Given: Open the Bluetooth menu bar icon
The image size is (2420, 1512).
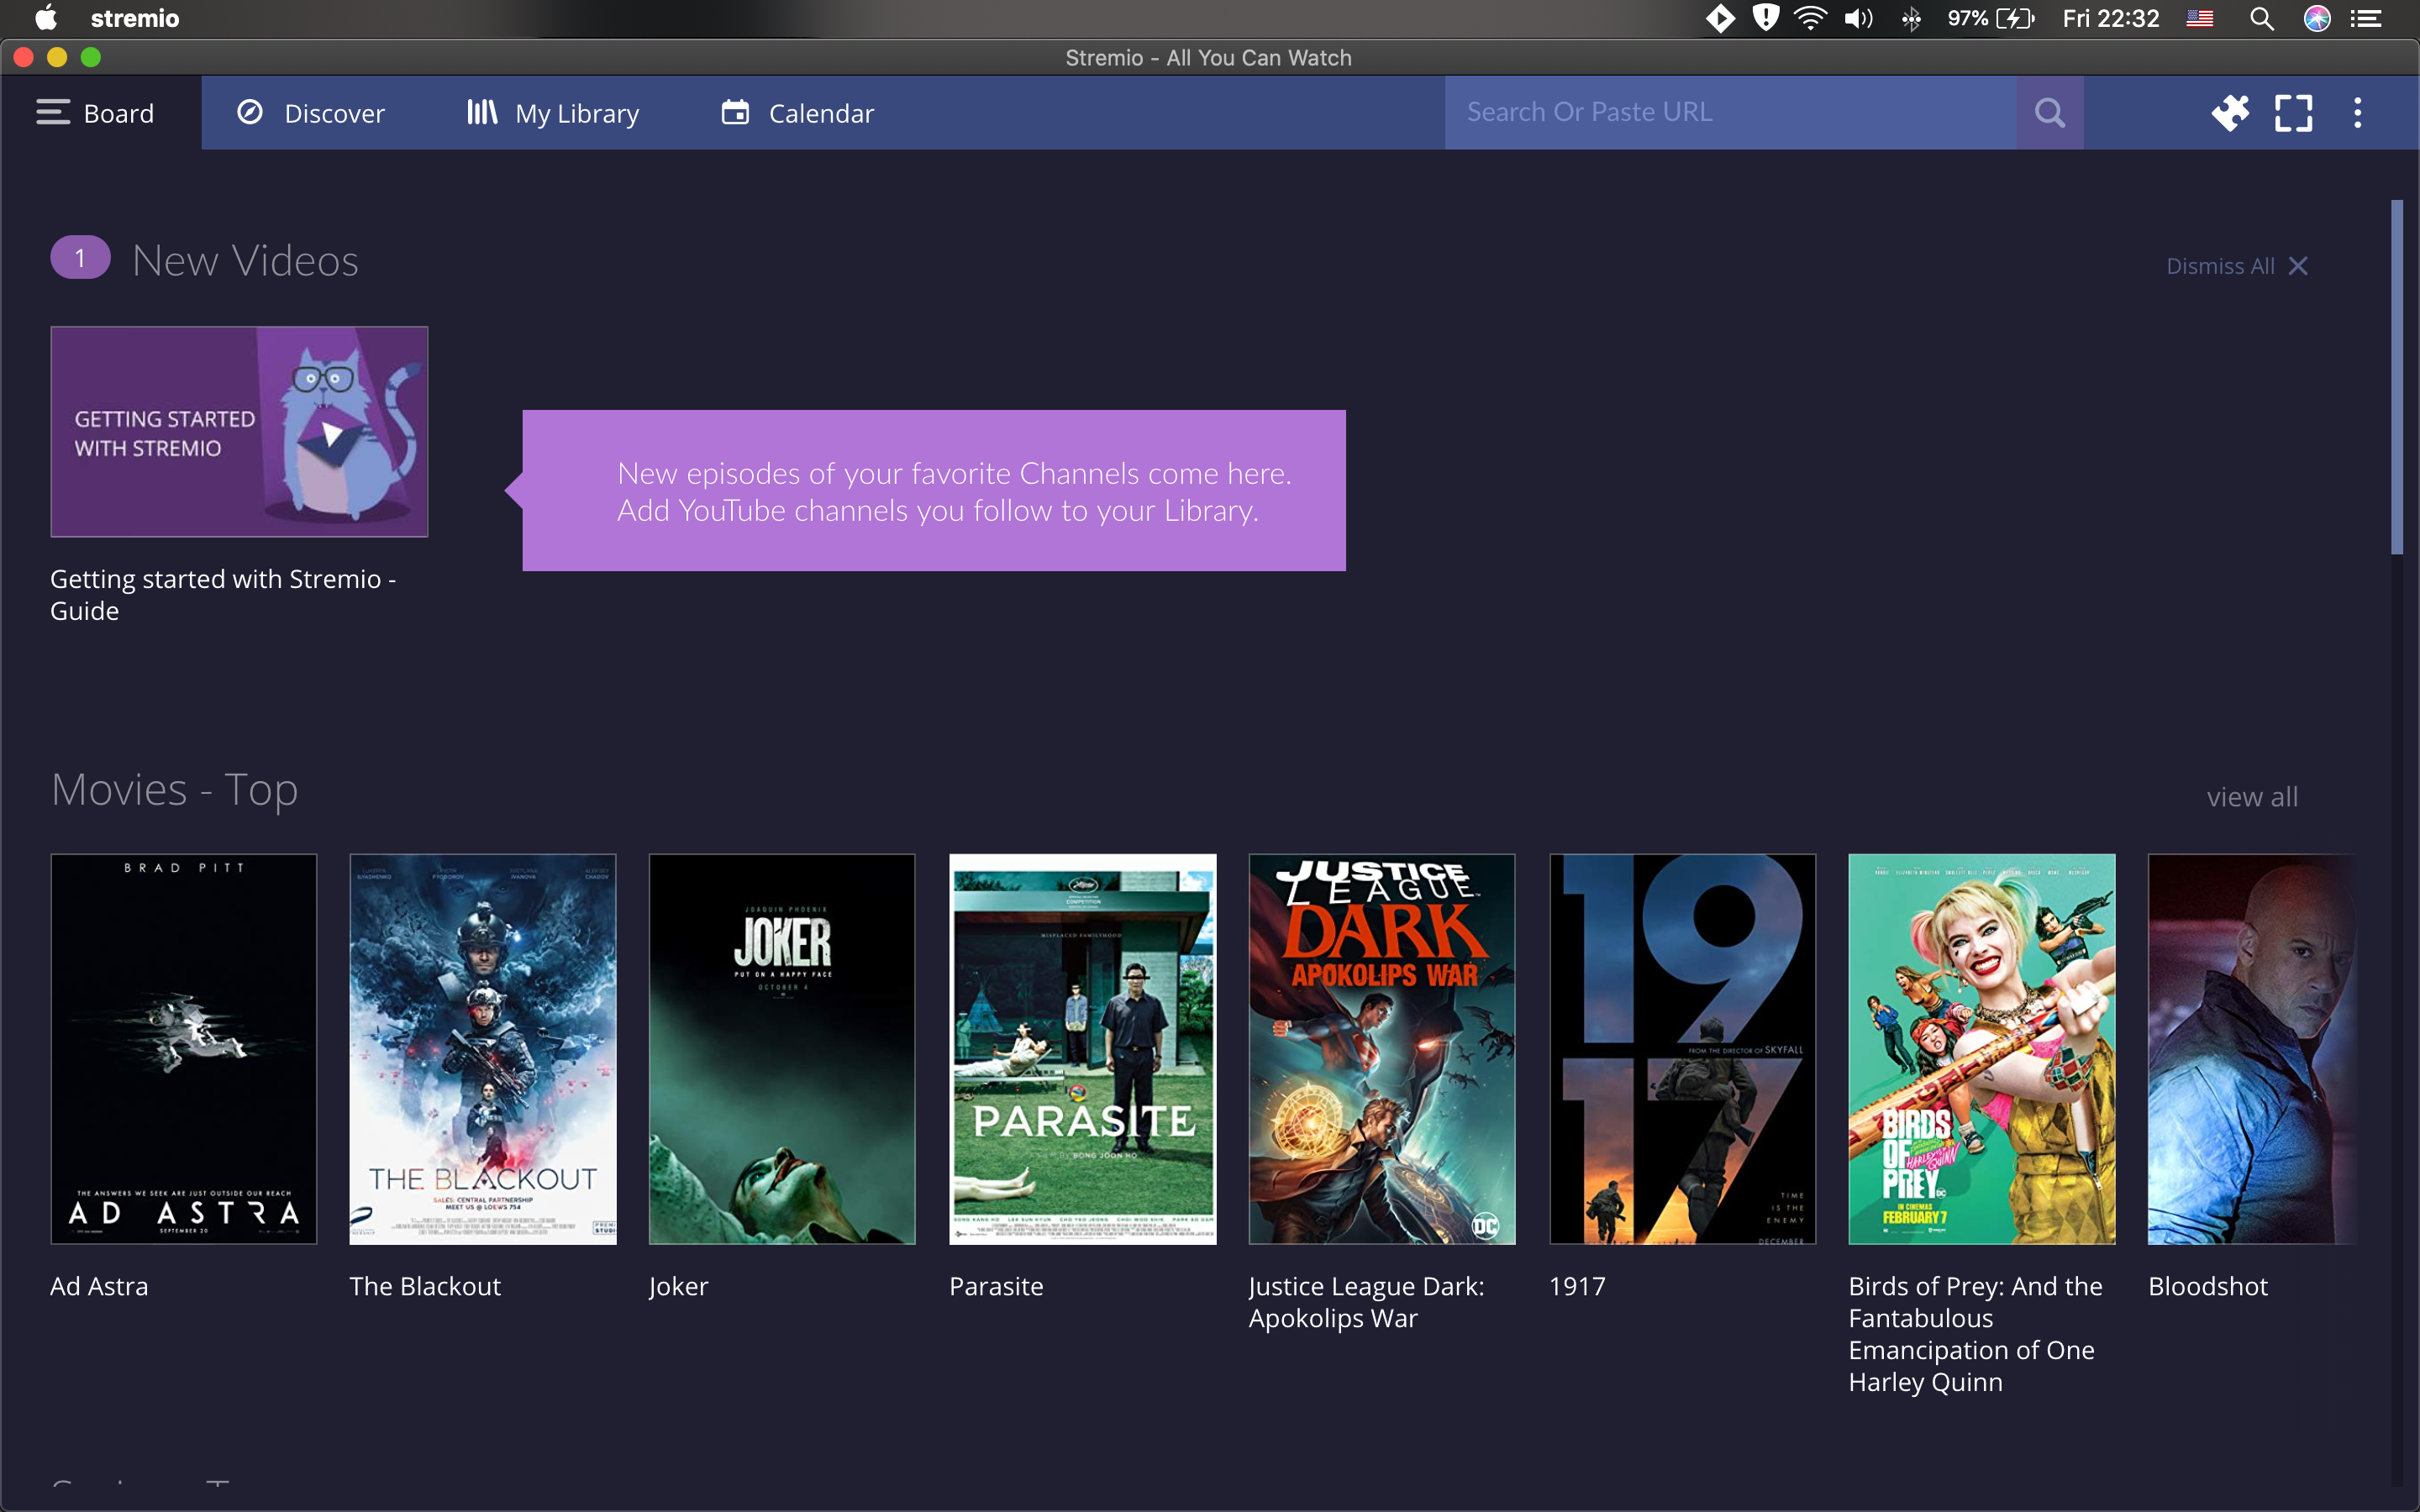Looking at the screenshot, I should tap(1911, 18).
